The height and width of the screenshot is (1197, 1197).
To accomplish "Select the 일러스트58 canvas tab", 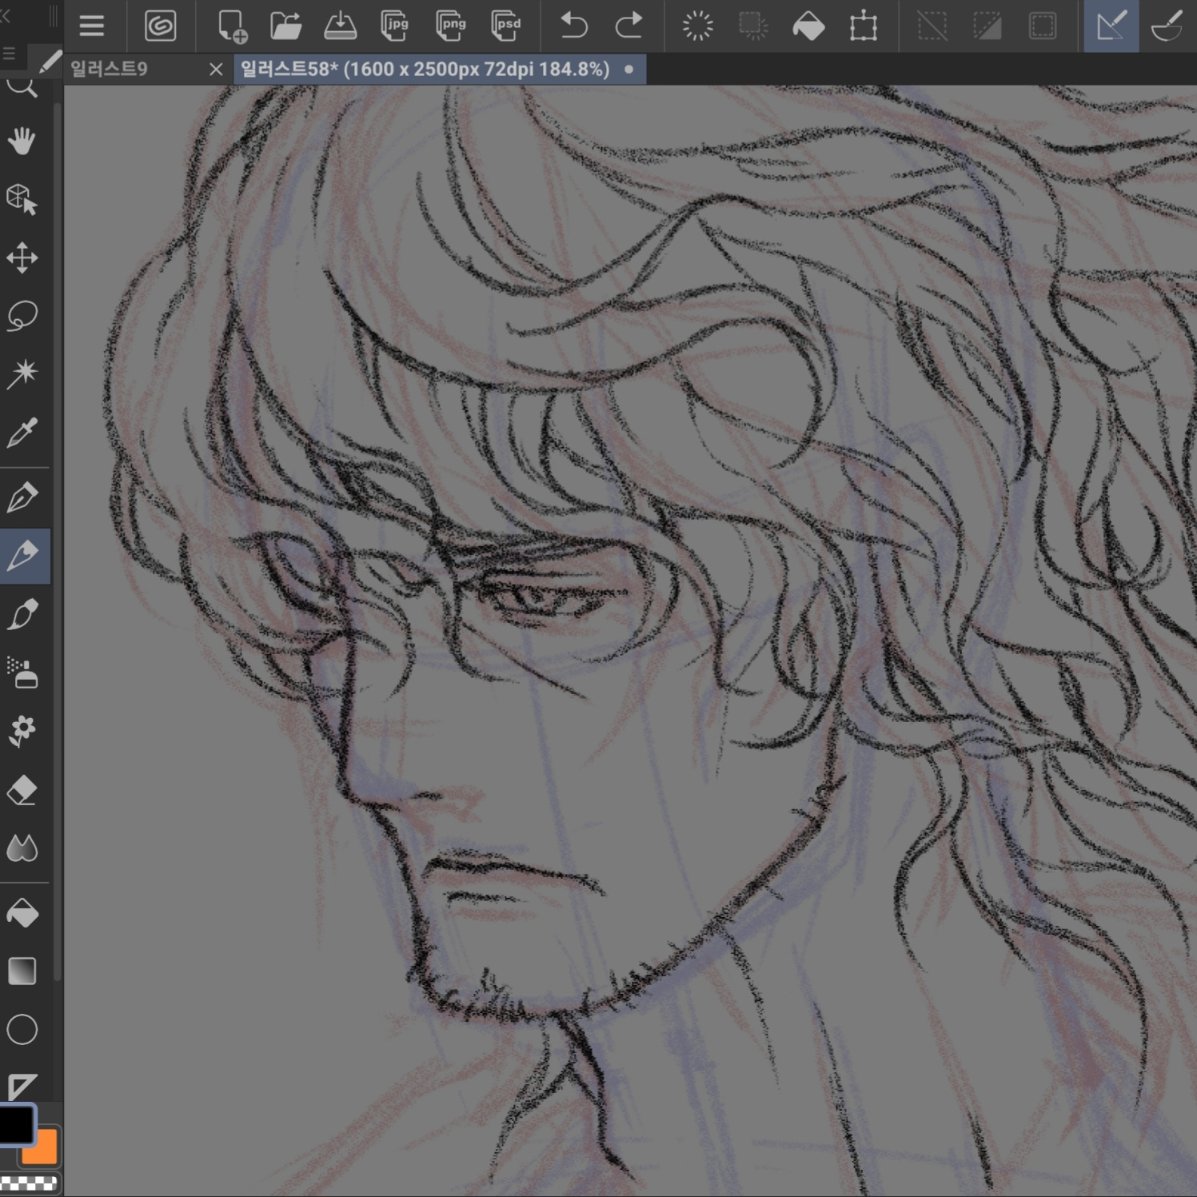I will pyautogui.click(x=440, y=69).
